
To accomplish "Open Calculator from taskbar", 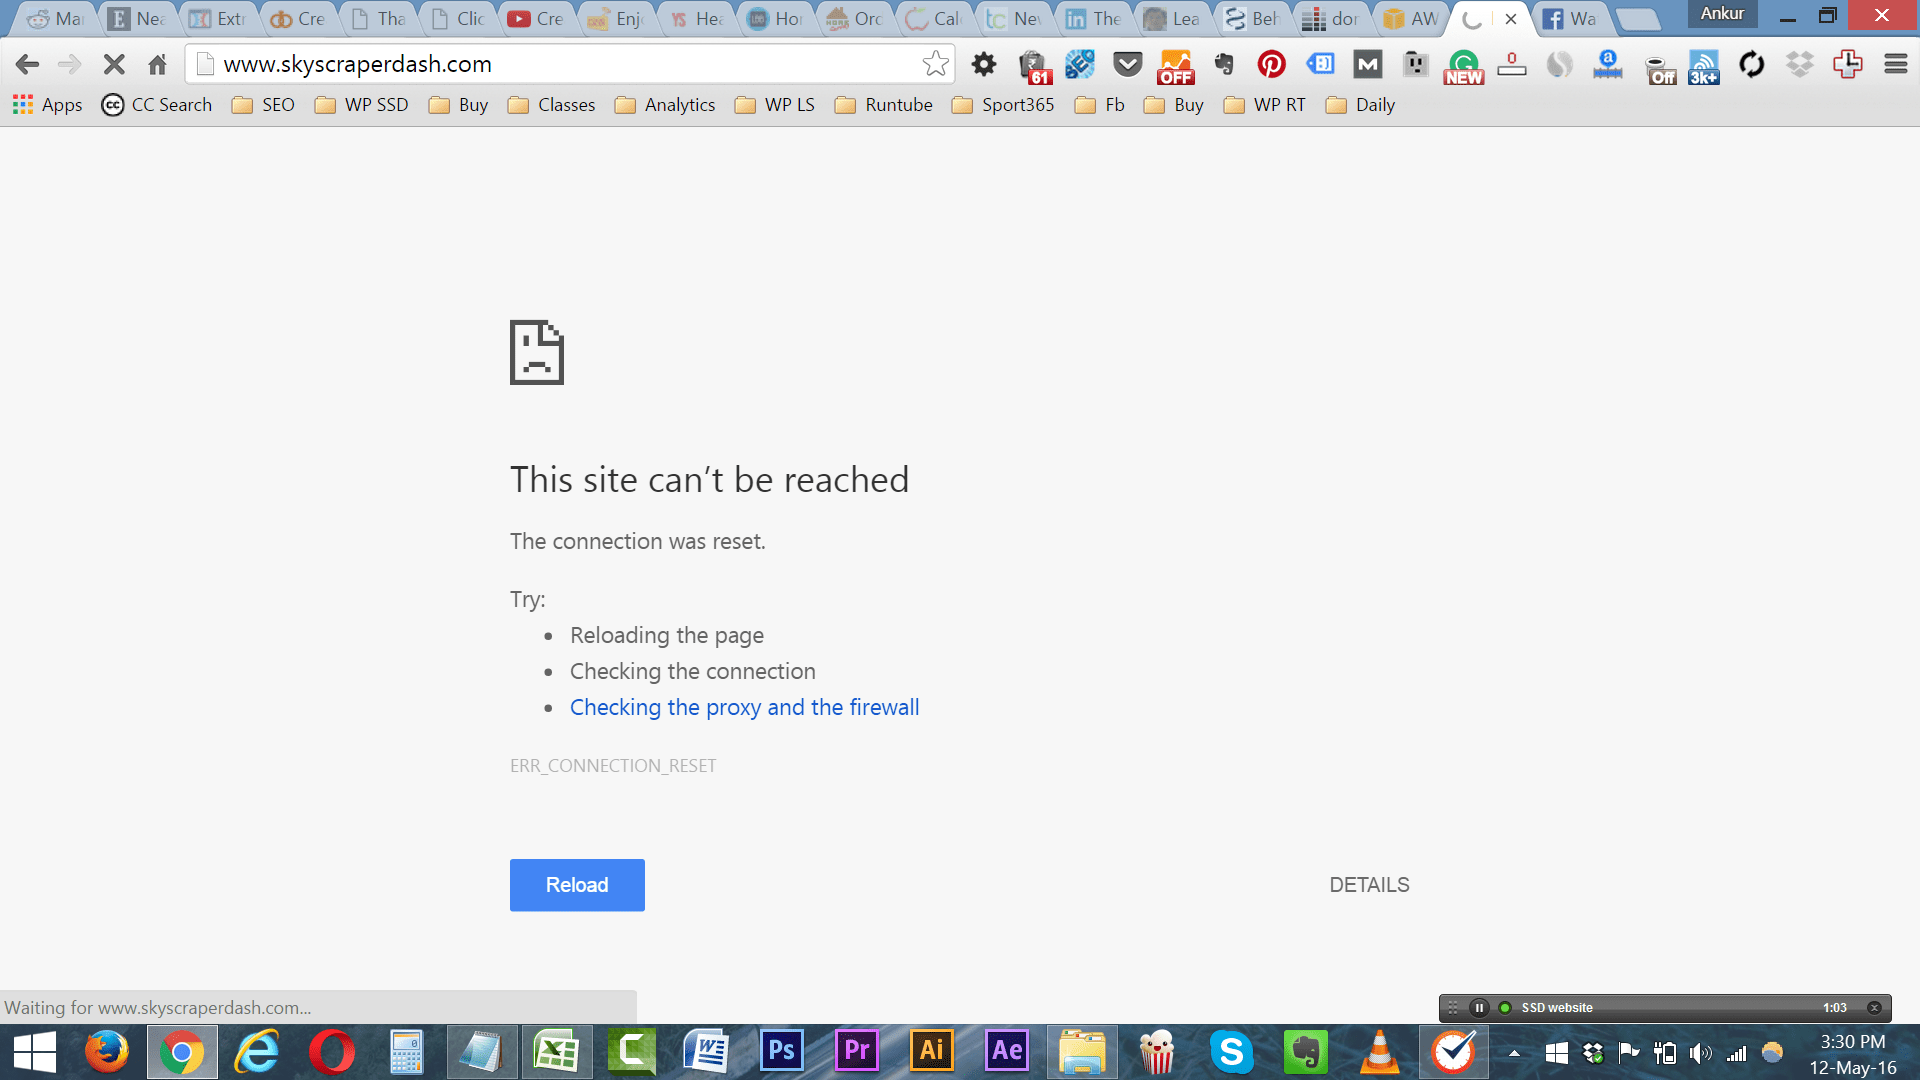I will pos(407,1052).
